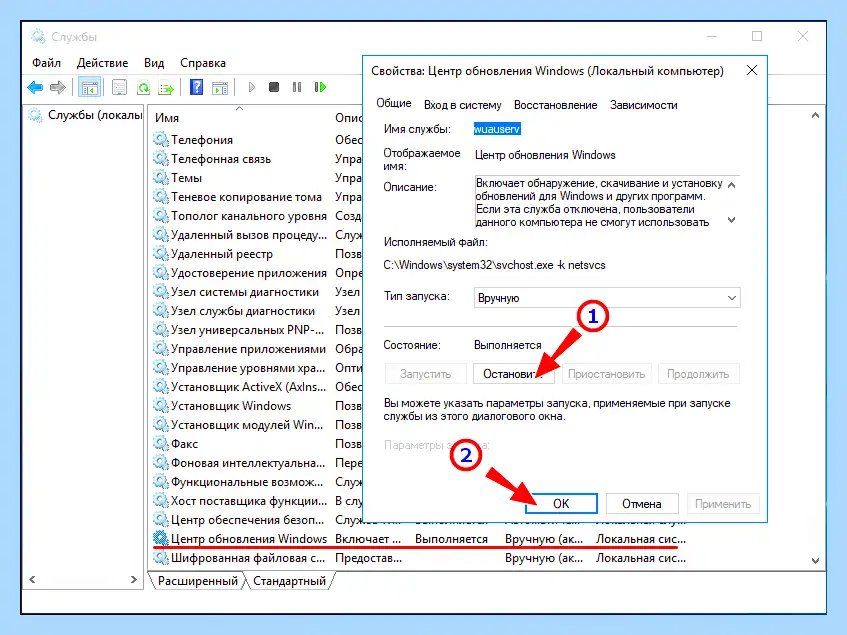This screenshot has height=635, width=847.
Task: Open Help using the question mark icon
Action: point(196,87)
